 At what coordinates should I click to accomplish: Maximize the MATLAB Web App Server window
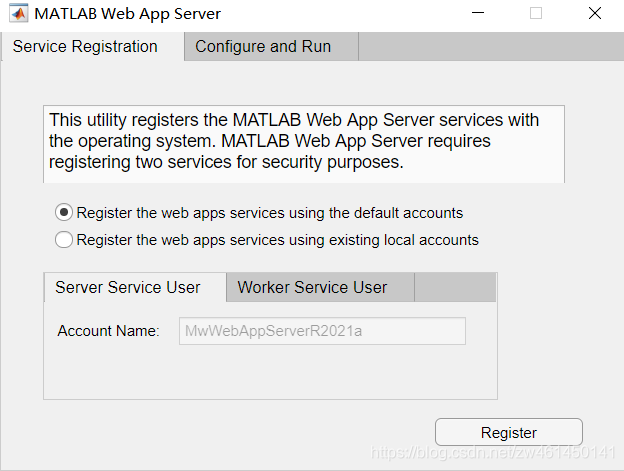[536, 14]
